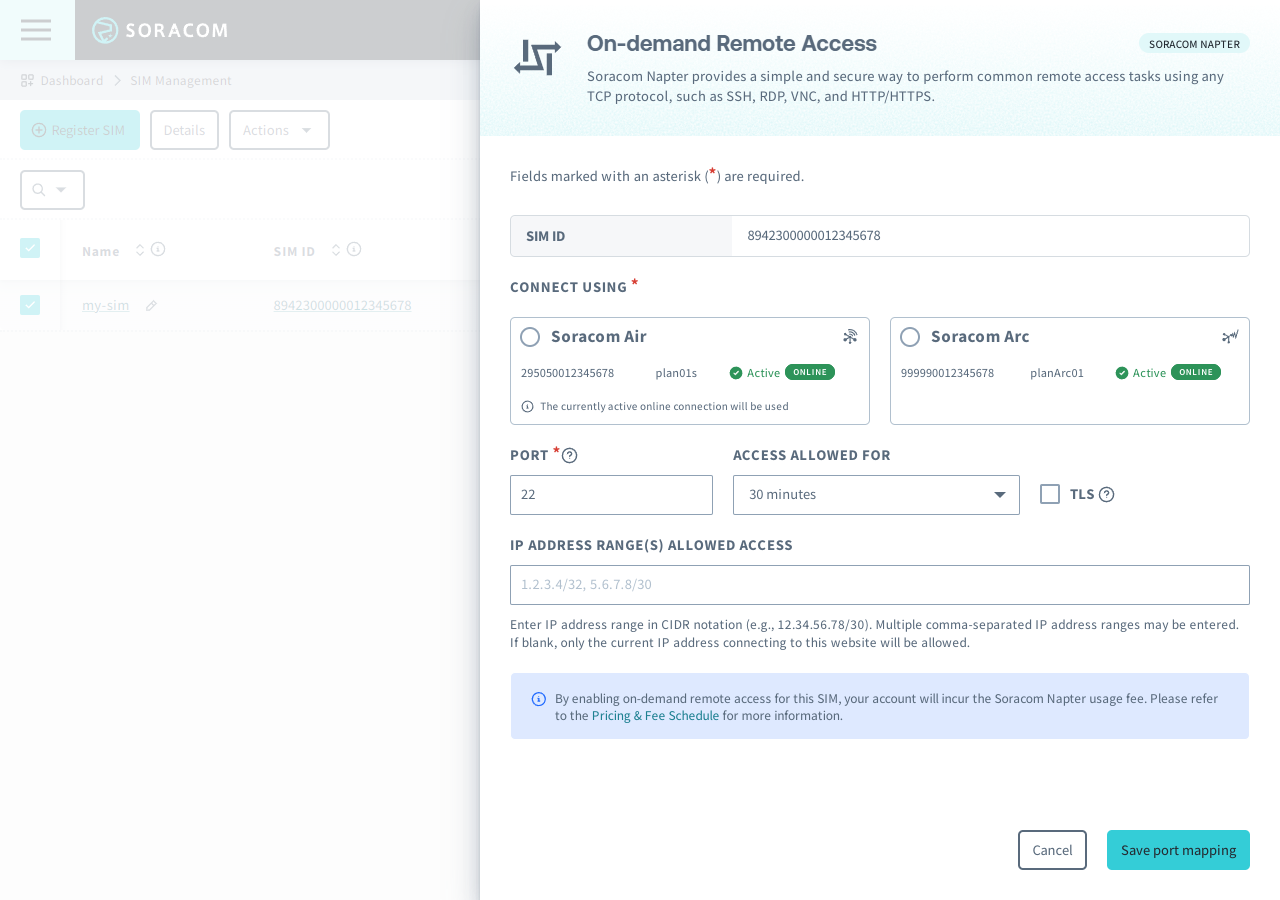1280x900 pixels.
Task: Go to SIM Management in the breadcrumb
Action: 181,80
